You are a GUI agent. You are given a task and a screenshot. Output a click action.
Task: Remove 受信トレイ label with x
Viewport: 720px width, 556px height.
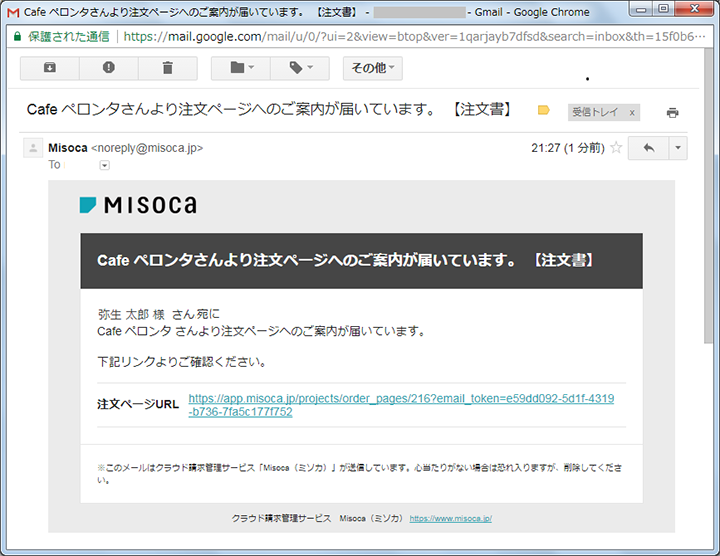(x=632, y=112)
